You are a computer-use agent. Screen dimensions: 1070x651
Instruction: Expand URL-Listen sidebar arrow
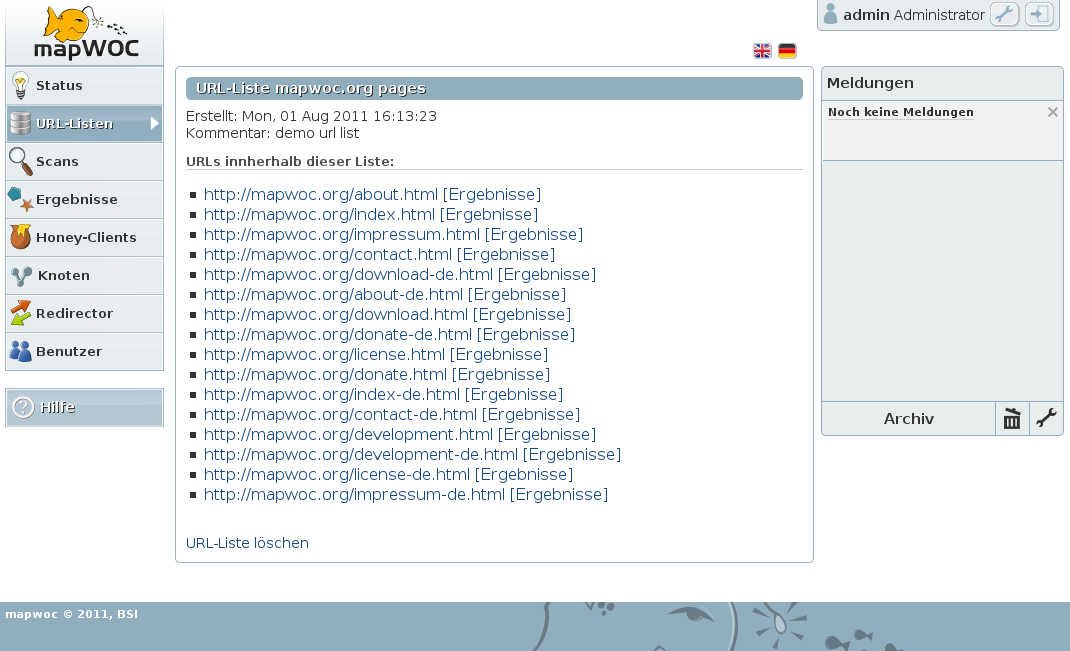(155, 124)
